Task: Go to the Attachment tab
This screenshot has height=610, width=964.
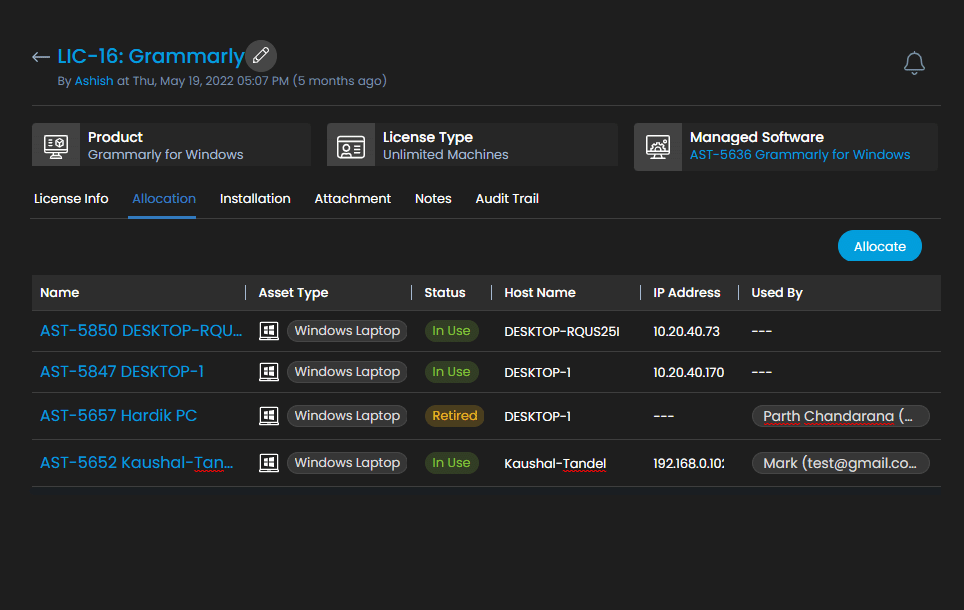Action: click(x=352, y=199)
